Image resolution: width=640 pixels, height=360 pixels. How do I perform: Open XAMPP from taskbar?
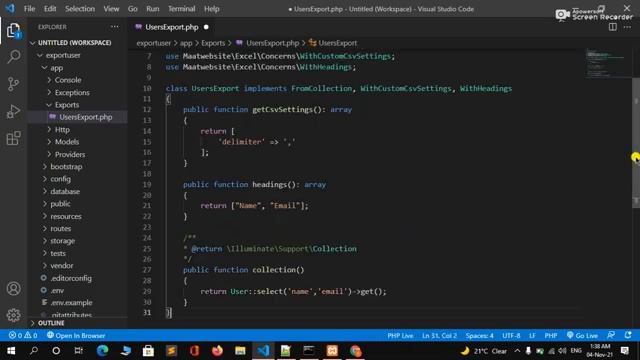[x=332, y=351]
